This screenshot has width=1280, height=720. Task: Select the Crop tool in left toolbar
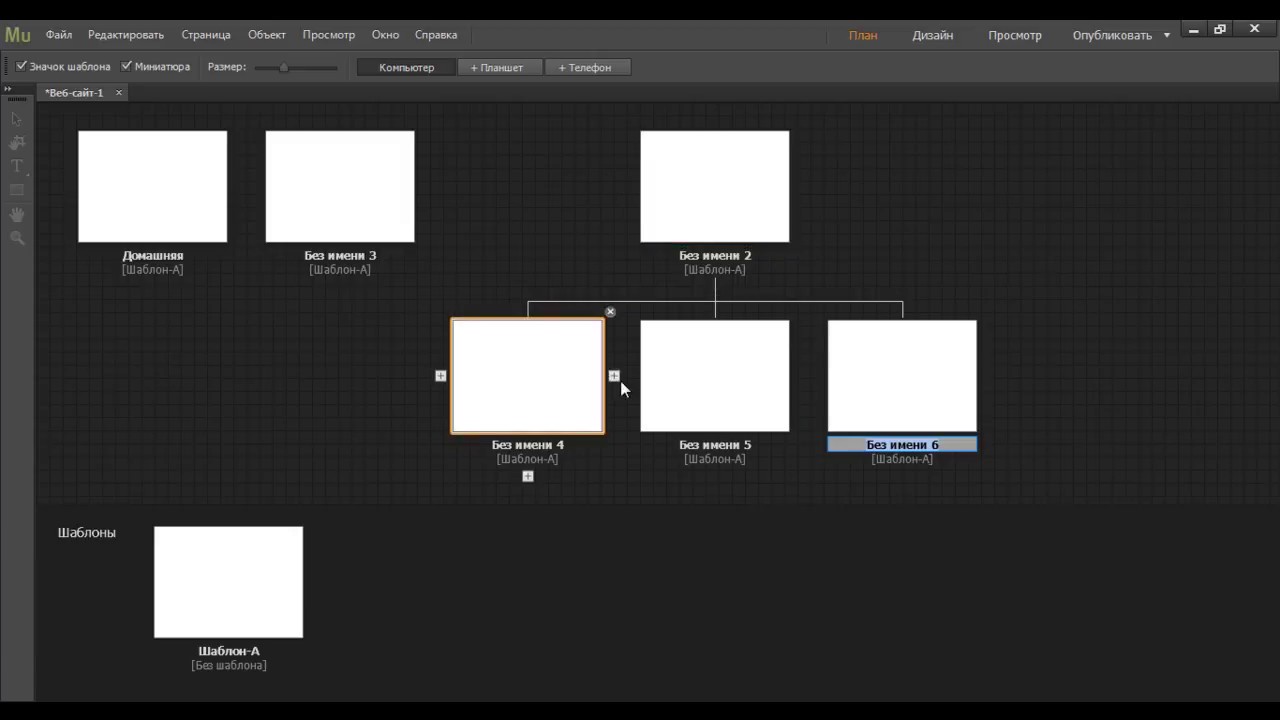(x=17, y=143)
